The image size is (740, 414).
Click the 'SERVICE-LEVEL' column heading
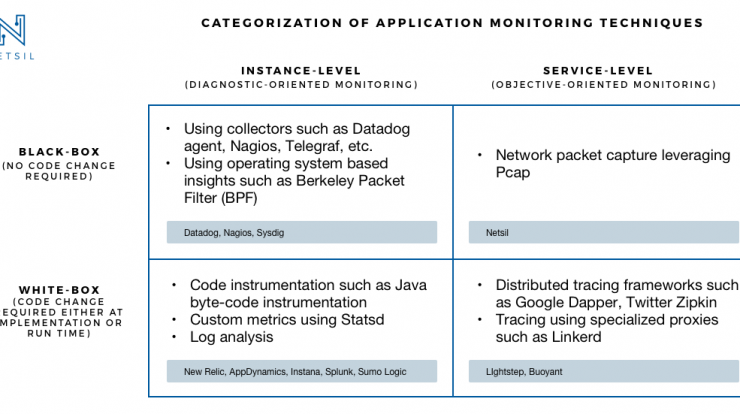coord(598,71)
